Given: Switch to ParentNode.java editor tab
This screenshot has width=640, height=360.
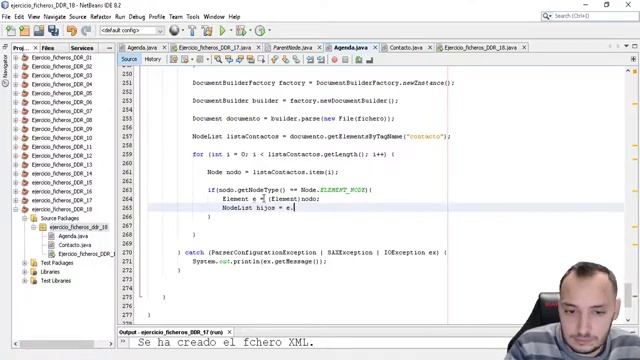Looking at the screenshot, I should coord(292,48).
